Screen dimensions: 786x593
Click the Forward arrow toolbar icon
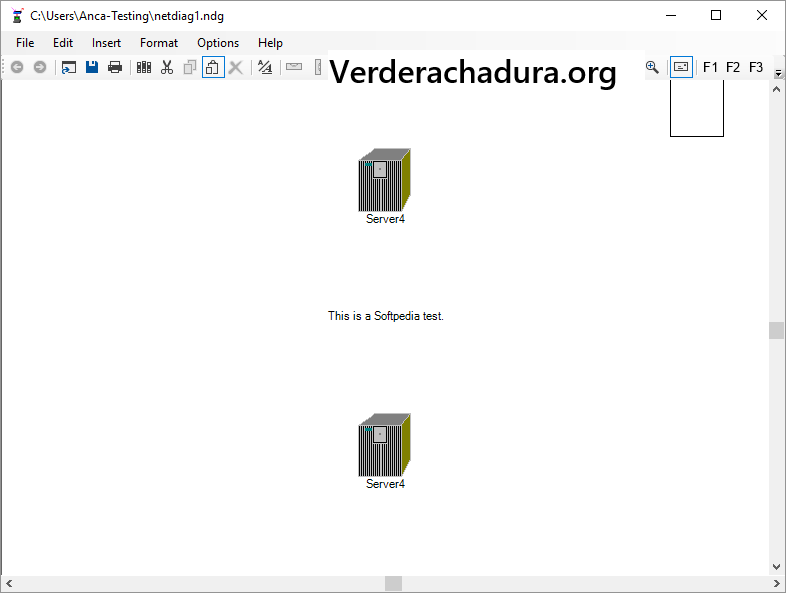point(40,67)
